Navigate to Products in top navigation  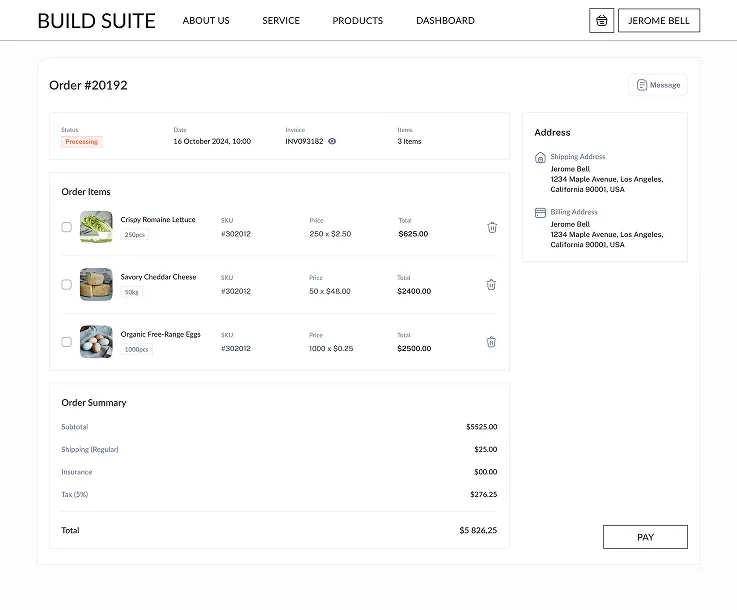[x=357, y=21]
